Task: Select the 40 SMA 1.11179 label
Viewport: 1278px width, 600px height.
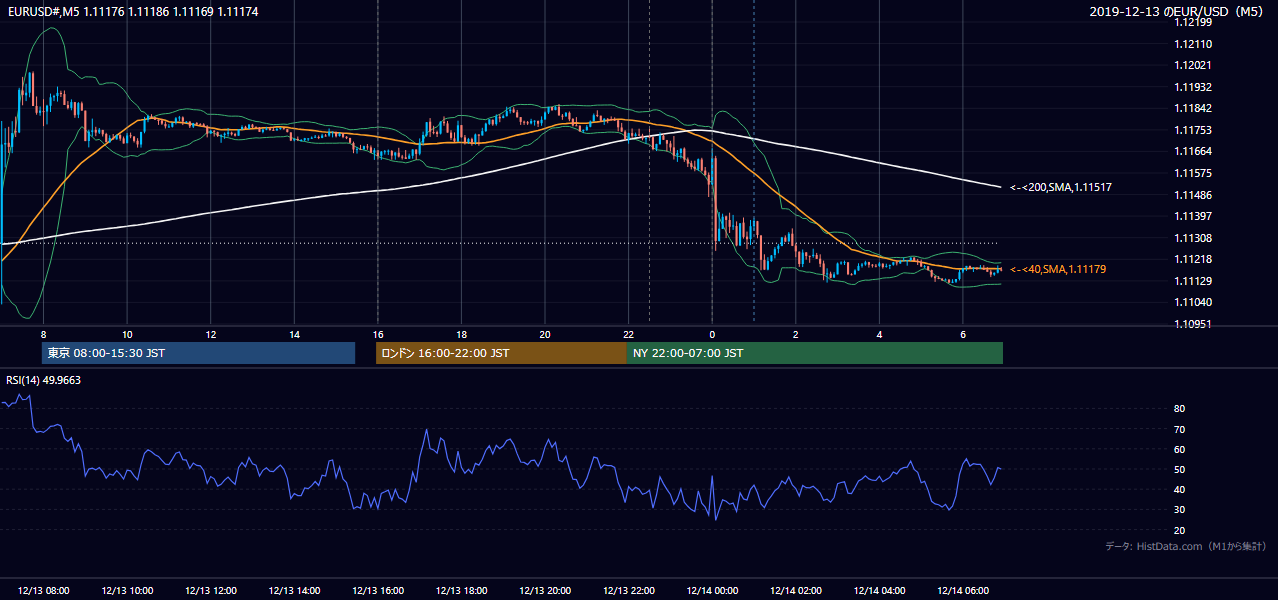Action: [1058, 269]
